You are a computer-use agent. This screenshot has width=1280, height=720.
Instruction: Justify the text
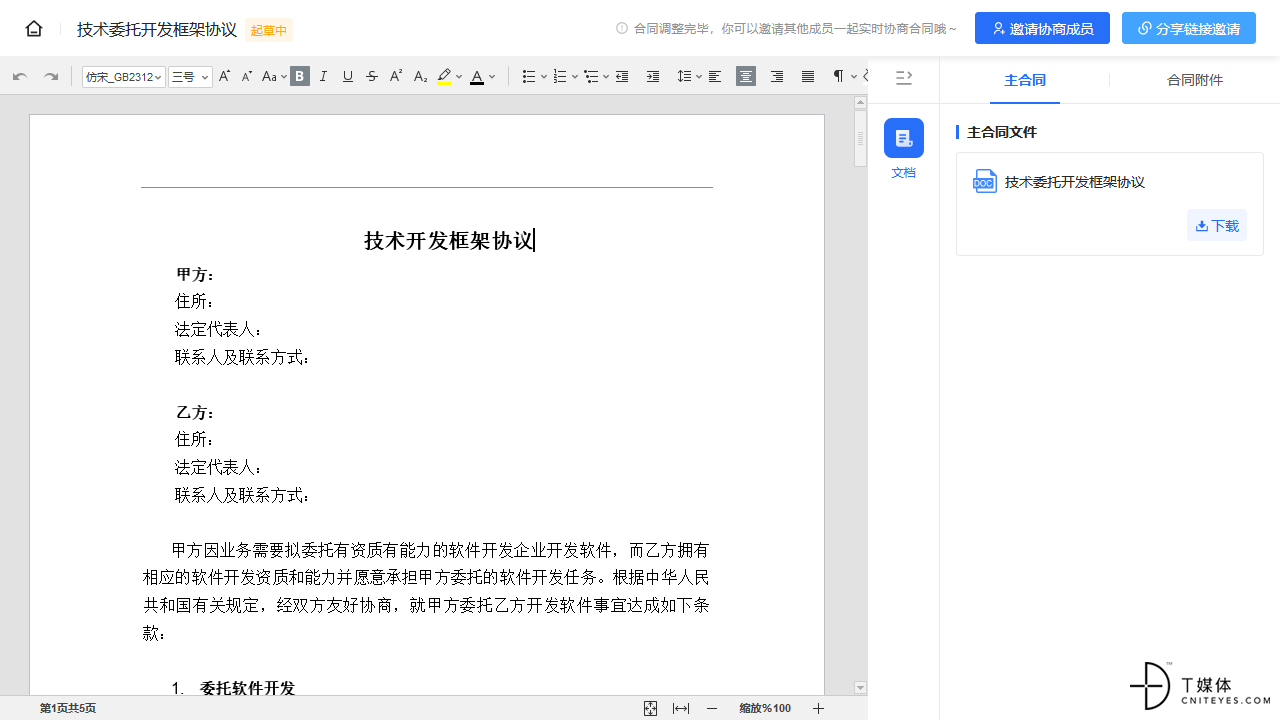pyautogui.click(x=808, y=76)
